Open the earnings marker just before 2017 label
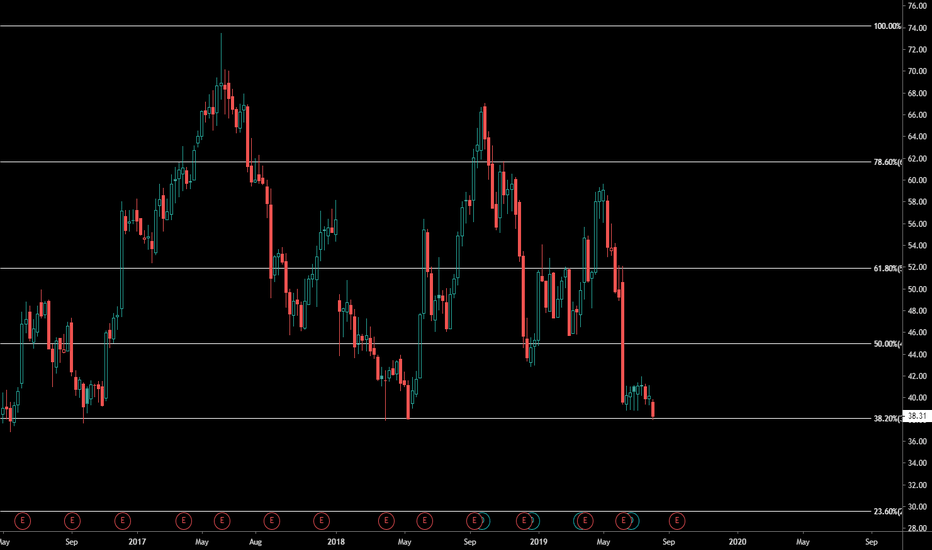This screenshot has width=932, height=550. click(x=122, y=521)
